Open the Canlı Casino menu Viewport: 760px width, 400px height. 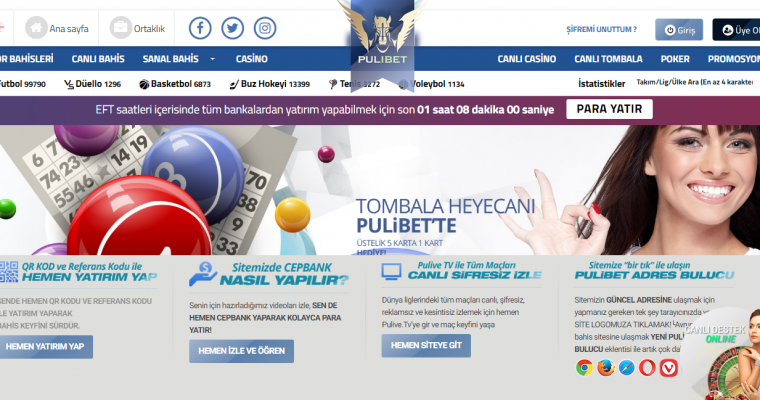tap(527, 59)
